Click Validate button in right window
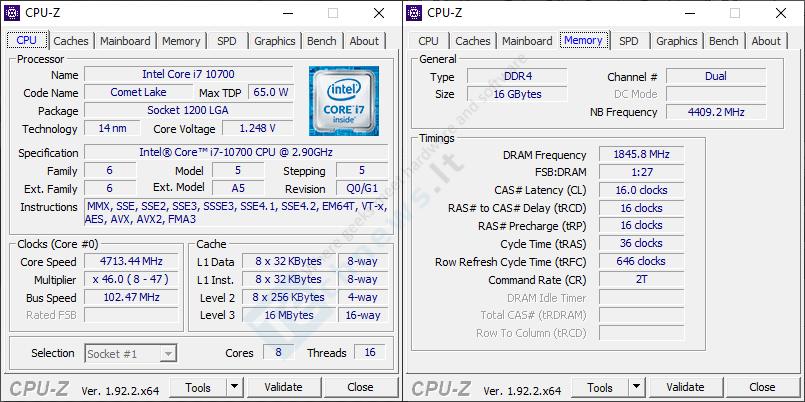Screen dimensions: 805x402 [x=686, y=387]
